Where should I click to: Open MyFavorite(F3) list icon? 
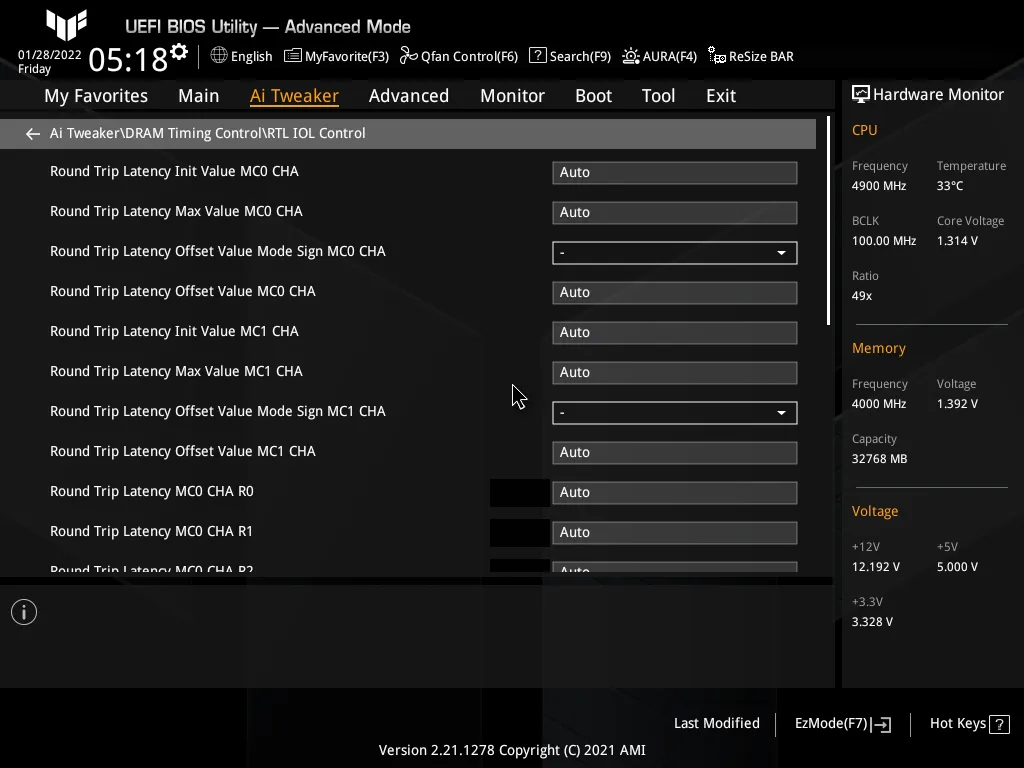click(x=293, y=56)
